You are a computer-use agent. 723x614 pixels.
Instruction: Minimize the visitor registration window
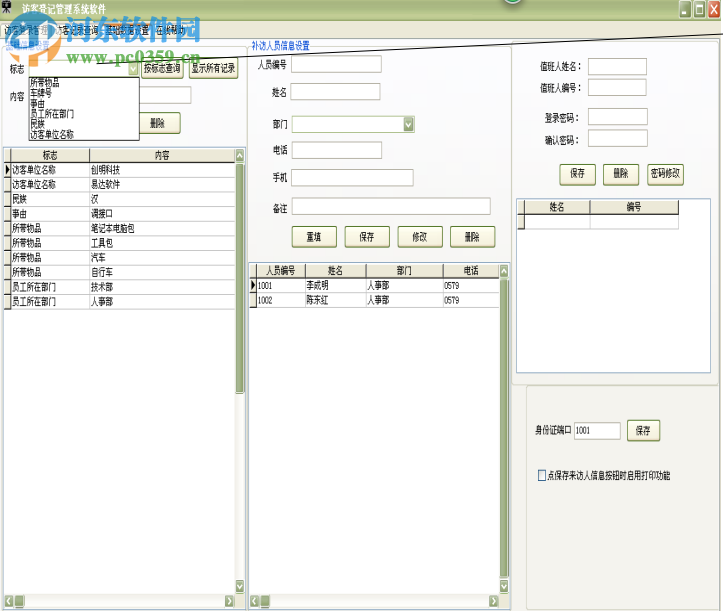pyautogui.click(x=685, y=9)
